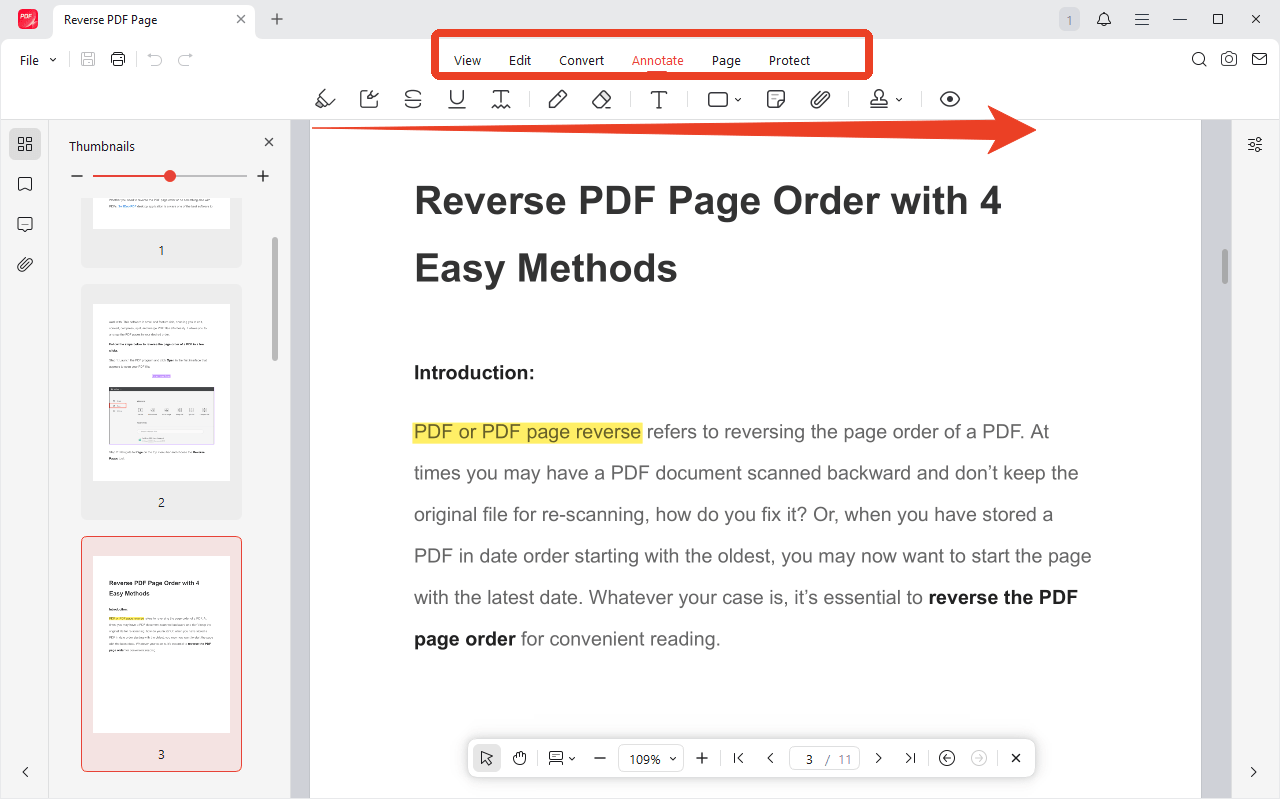Toggle the Hand pan tool
Screen dimensions: 1280x799
click(x=520, y=758)
